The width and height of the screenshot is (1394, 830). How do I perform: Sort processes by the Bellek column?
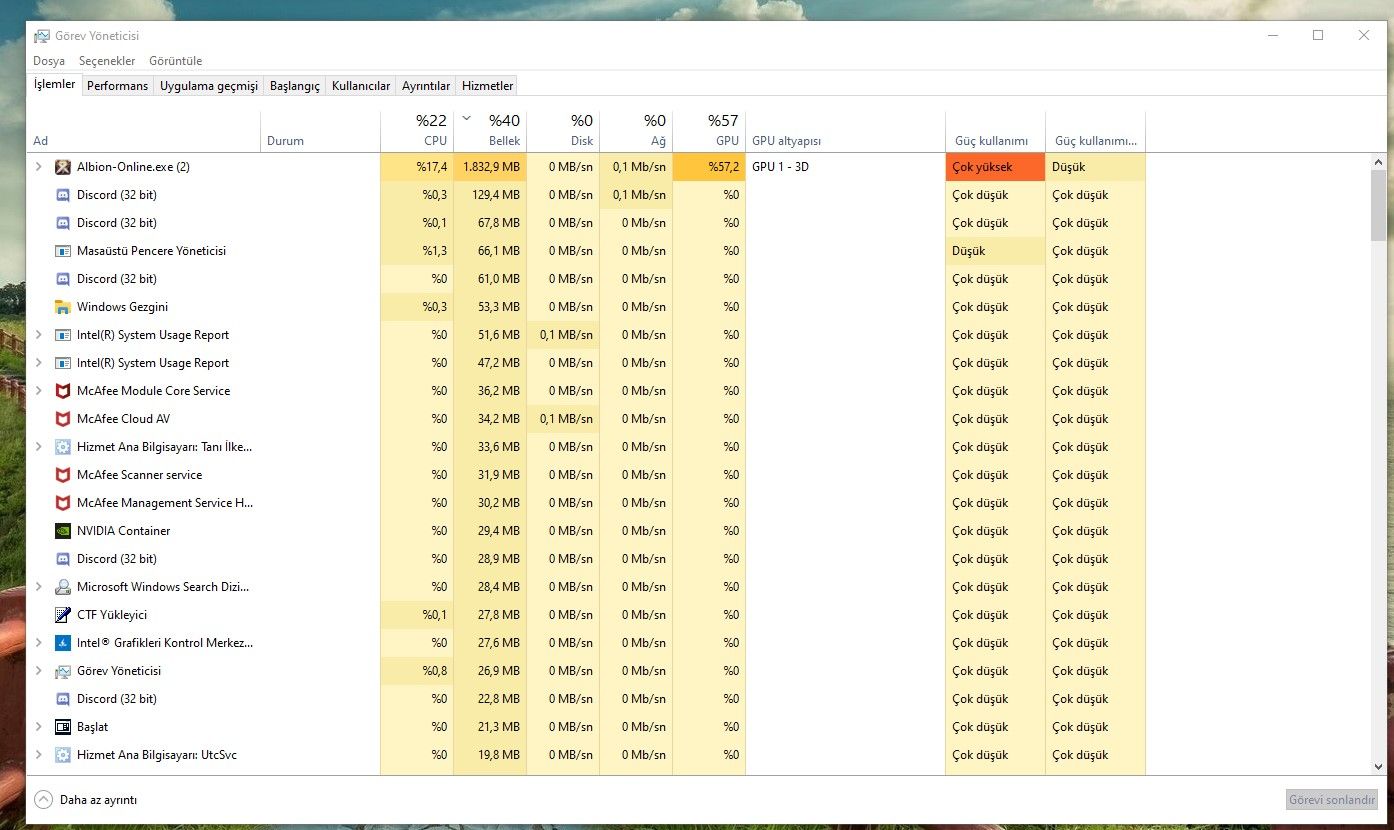click(490, 132)
